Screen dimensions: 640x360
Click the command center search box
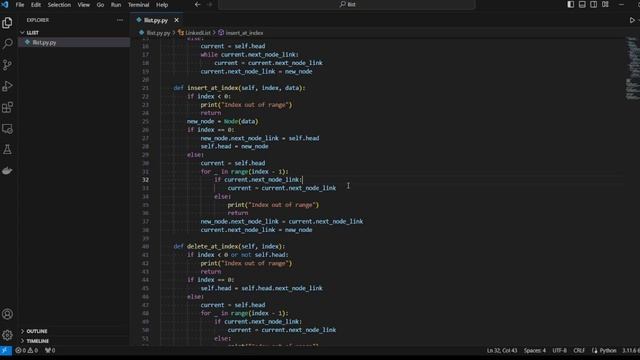coord(347,4)
